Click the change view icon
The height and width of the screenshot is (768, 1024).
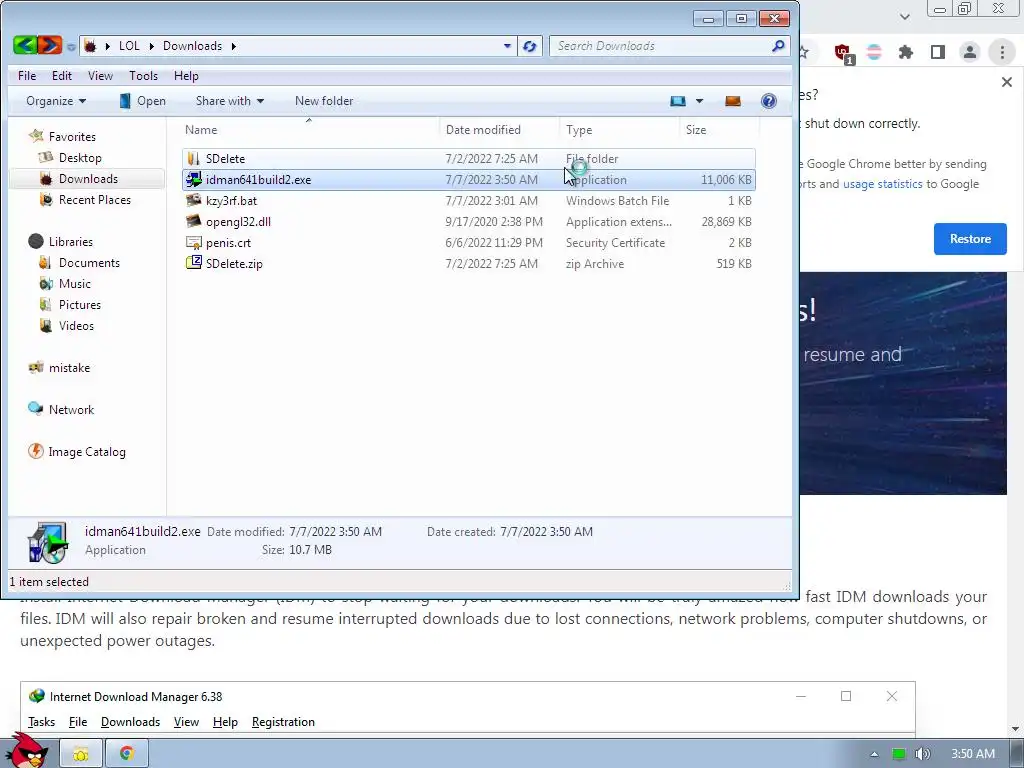click(x=678, y=101)
